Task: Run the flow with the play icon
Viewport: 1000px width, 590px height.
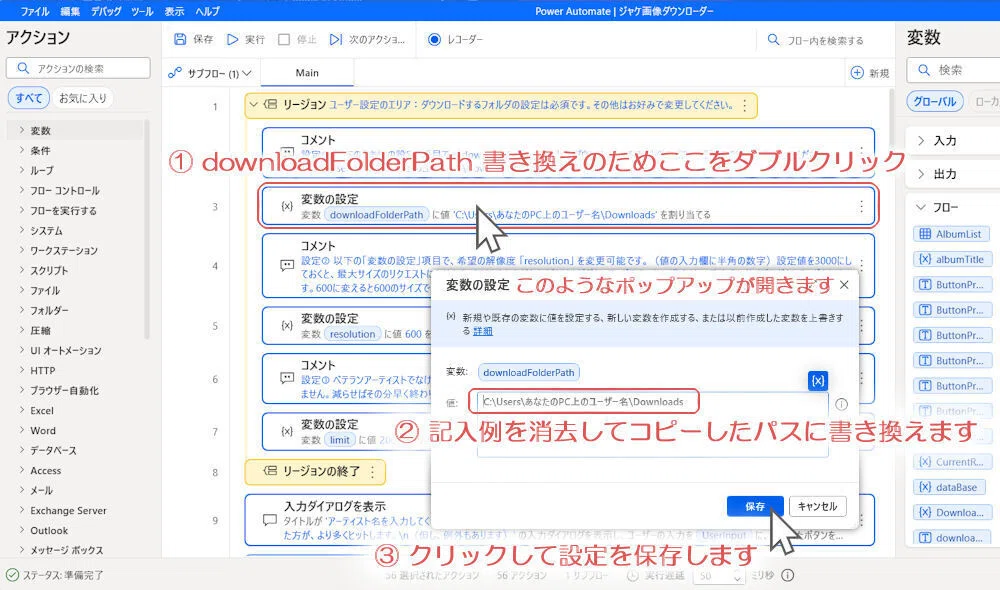Action: point(233,40)
